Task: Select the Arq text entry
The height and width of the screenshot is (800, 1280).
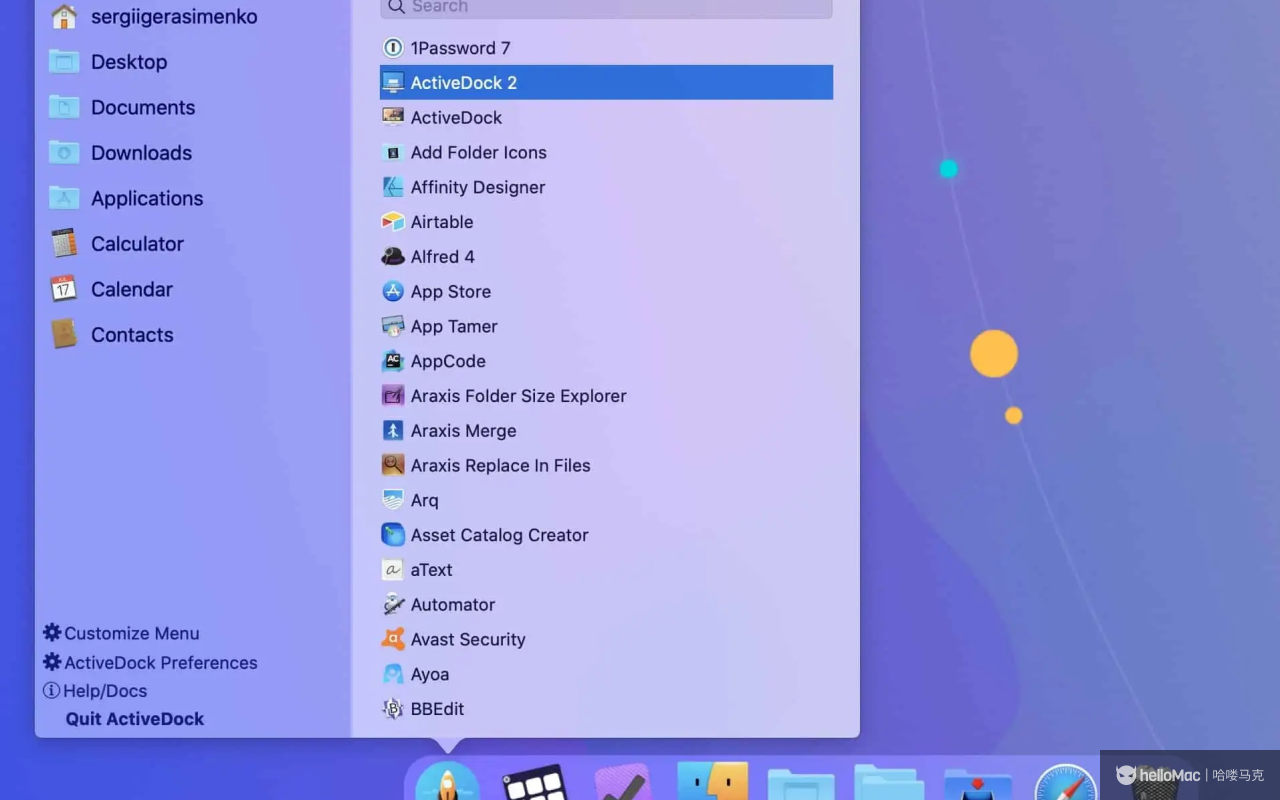Action: (x=425, y=500)
